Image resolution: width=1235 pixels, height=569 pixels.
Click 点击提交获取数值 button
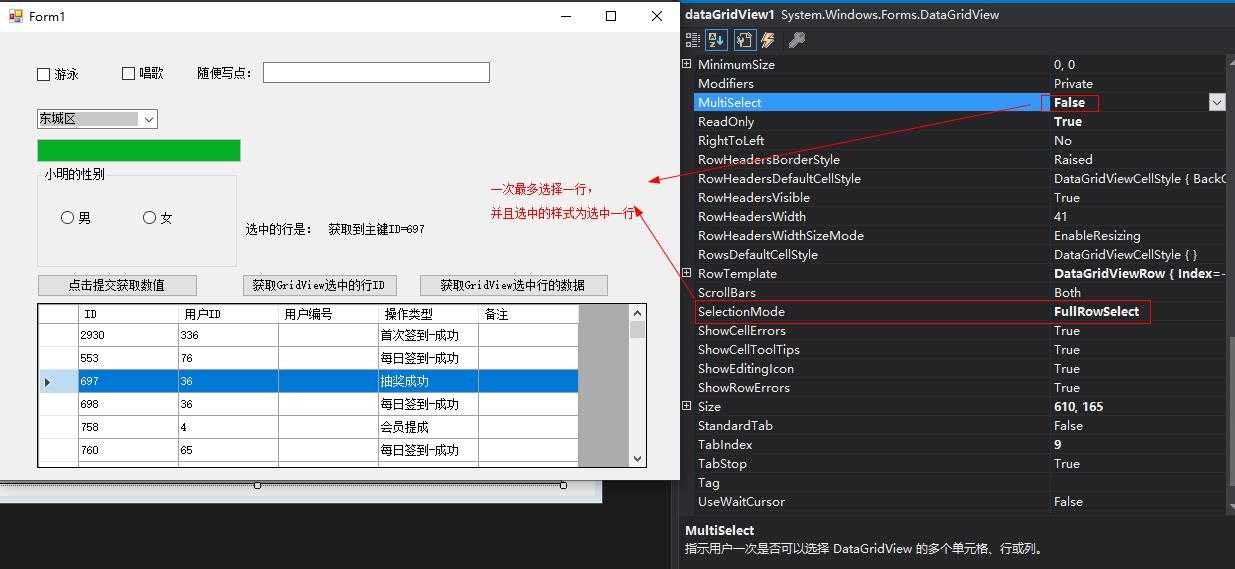point(117,285)
